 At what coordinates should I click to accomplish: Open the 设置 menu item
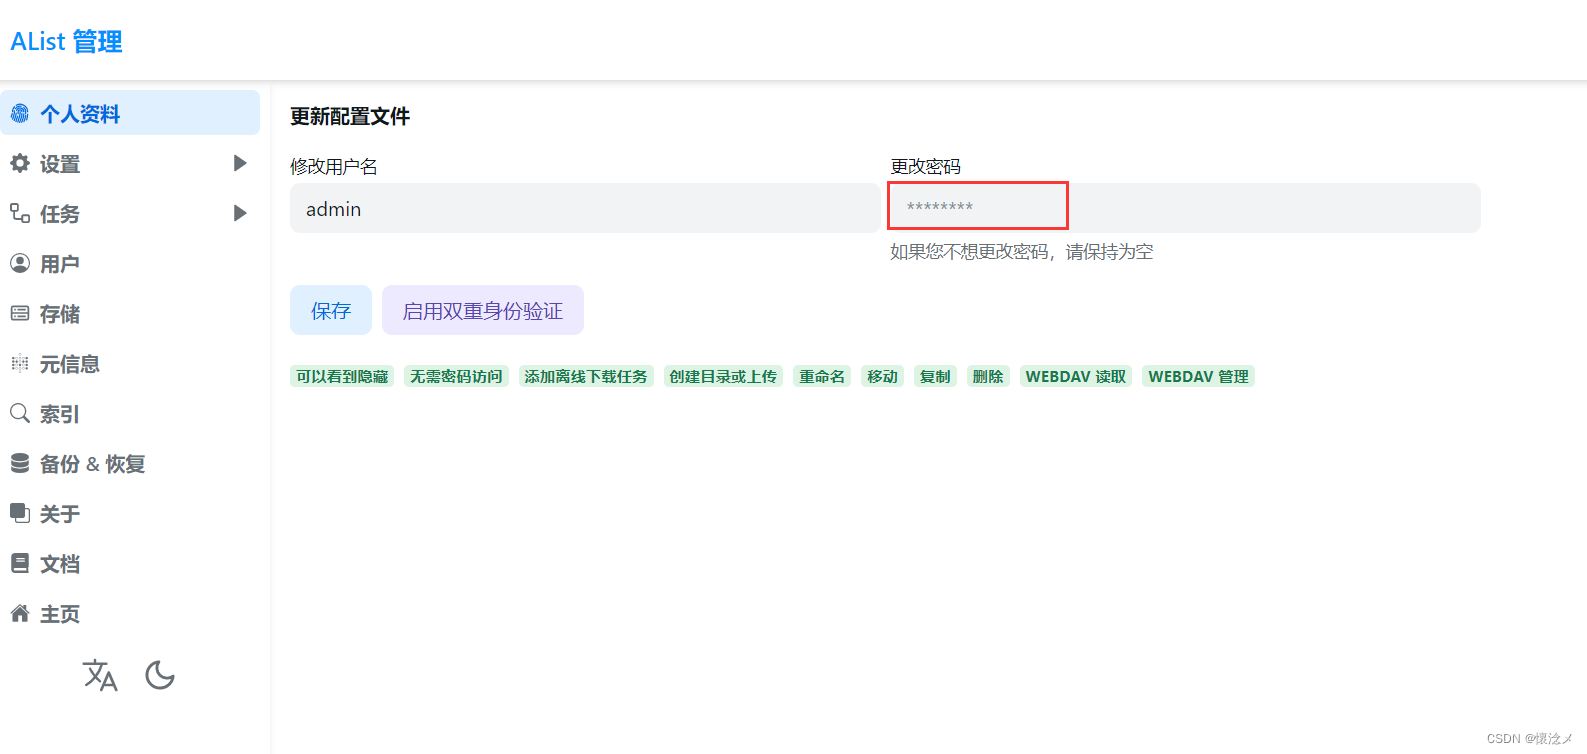click(x=130, y=163)
